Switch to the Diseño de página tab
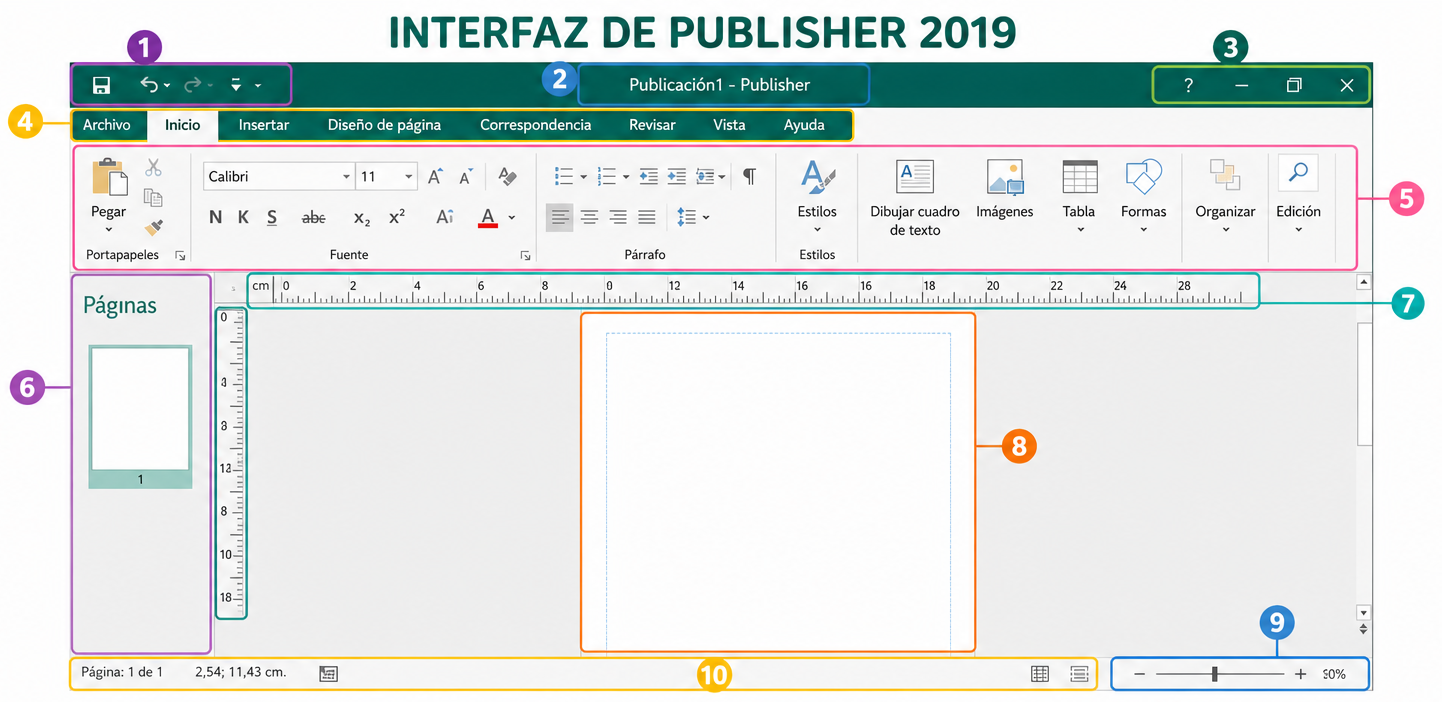The height and width of the screenshot is (702, 1442). (x=384, y=125)
